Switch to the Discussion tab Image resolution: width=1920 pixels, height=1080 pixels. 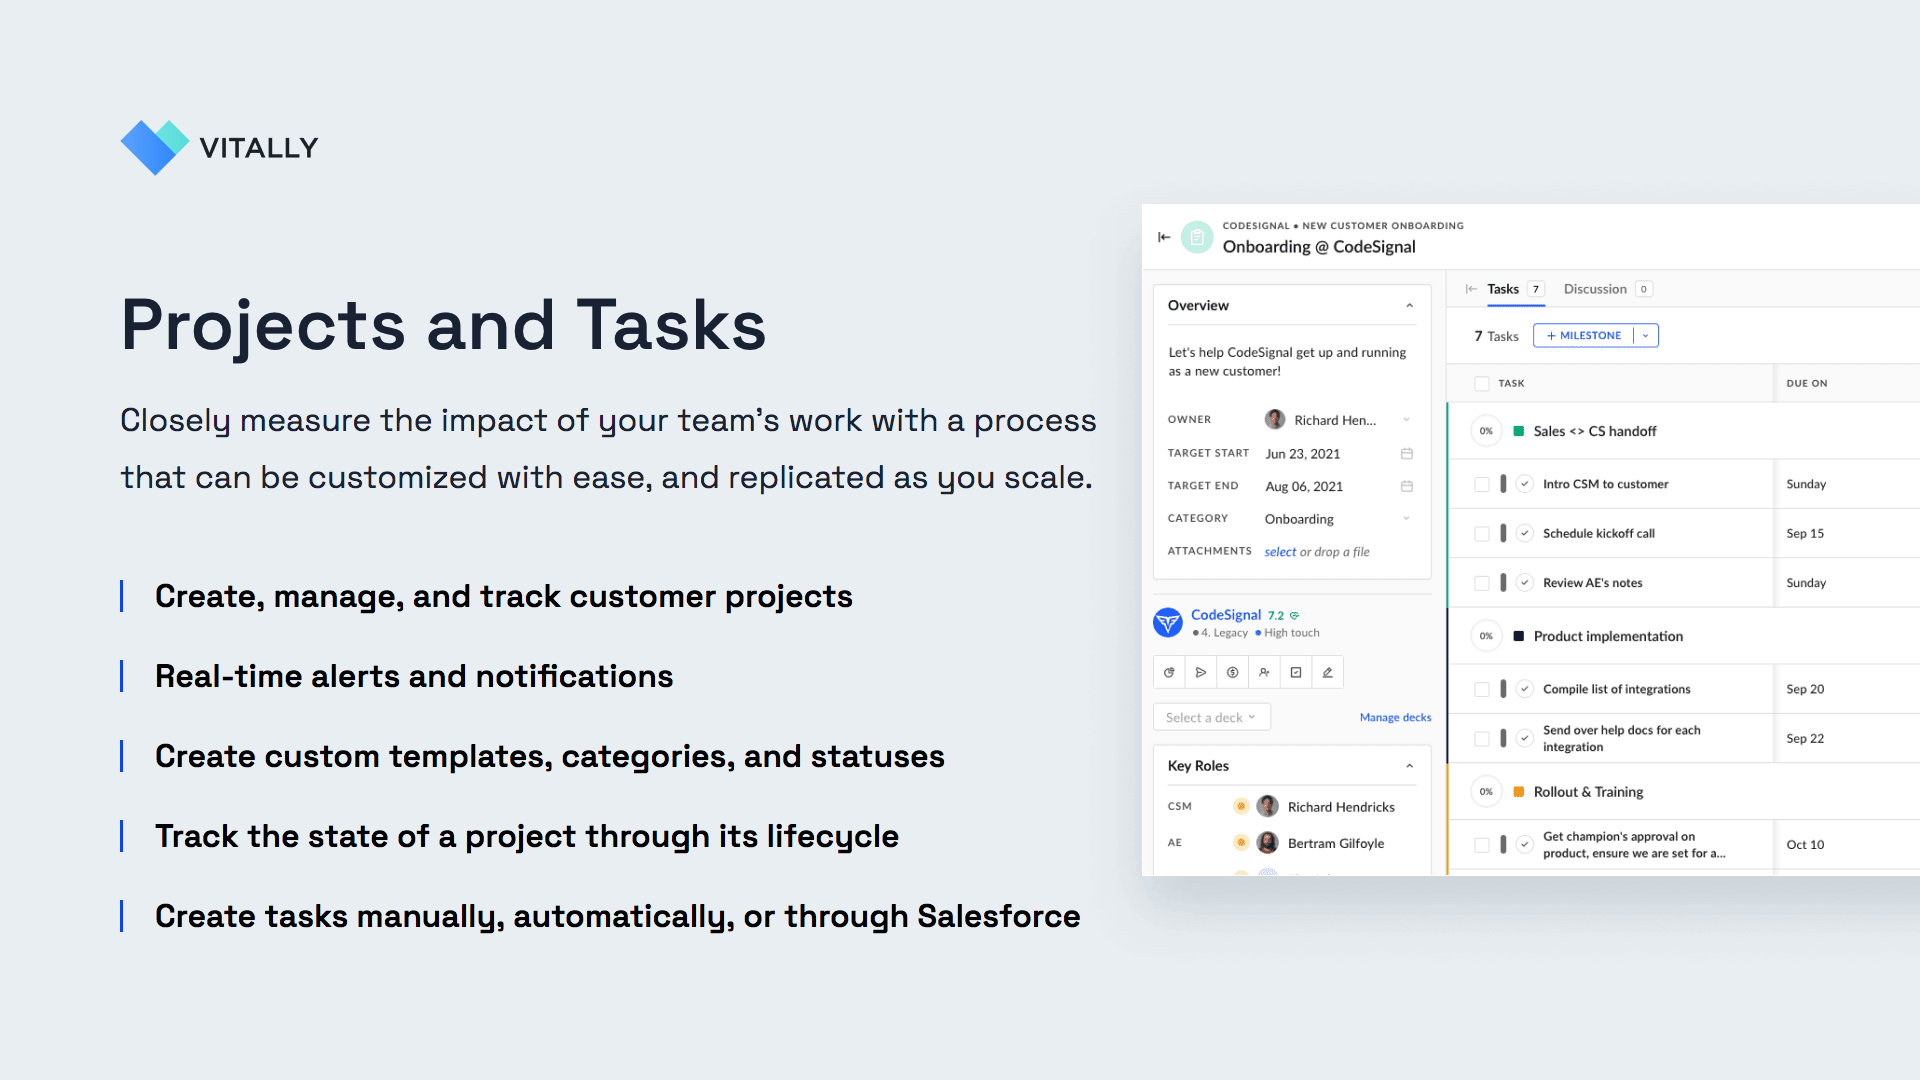pyautogui.click(x=1607, y=289)
